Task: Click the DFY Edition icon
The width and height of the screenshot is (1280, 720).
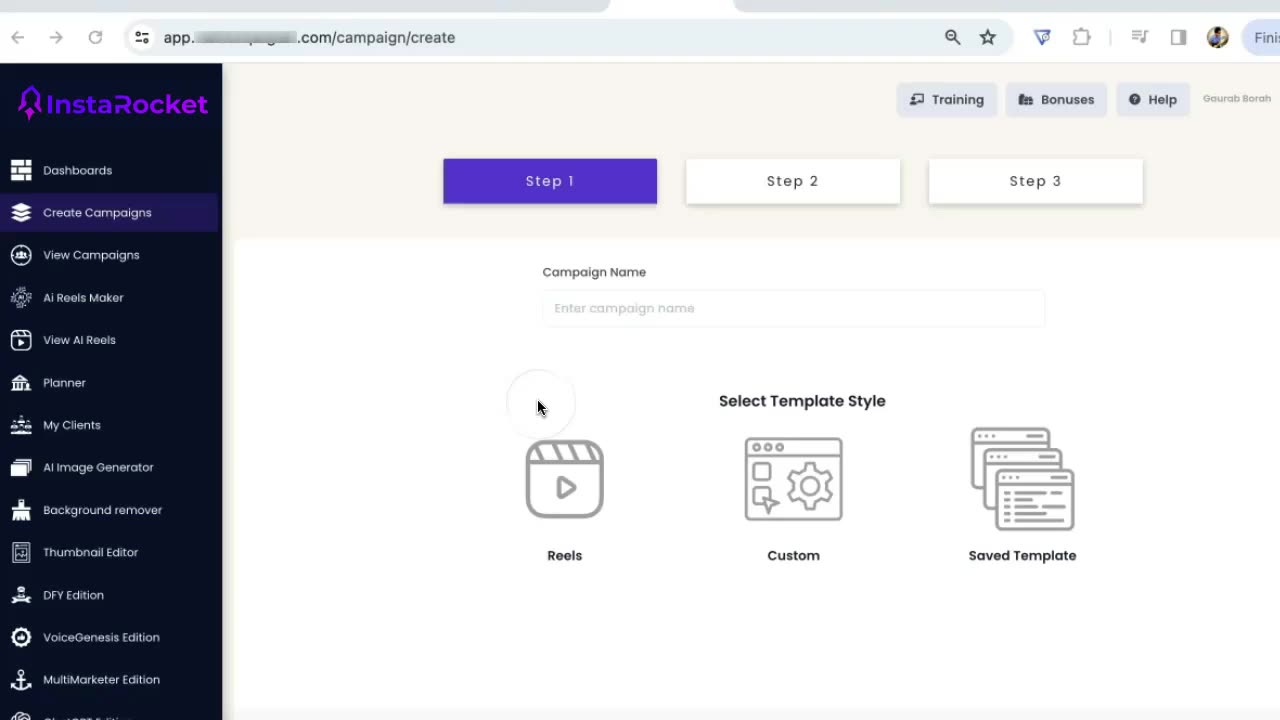Action: [x=21, y=595]
